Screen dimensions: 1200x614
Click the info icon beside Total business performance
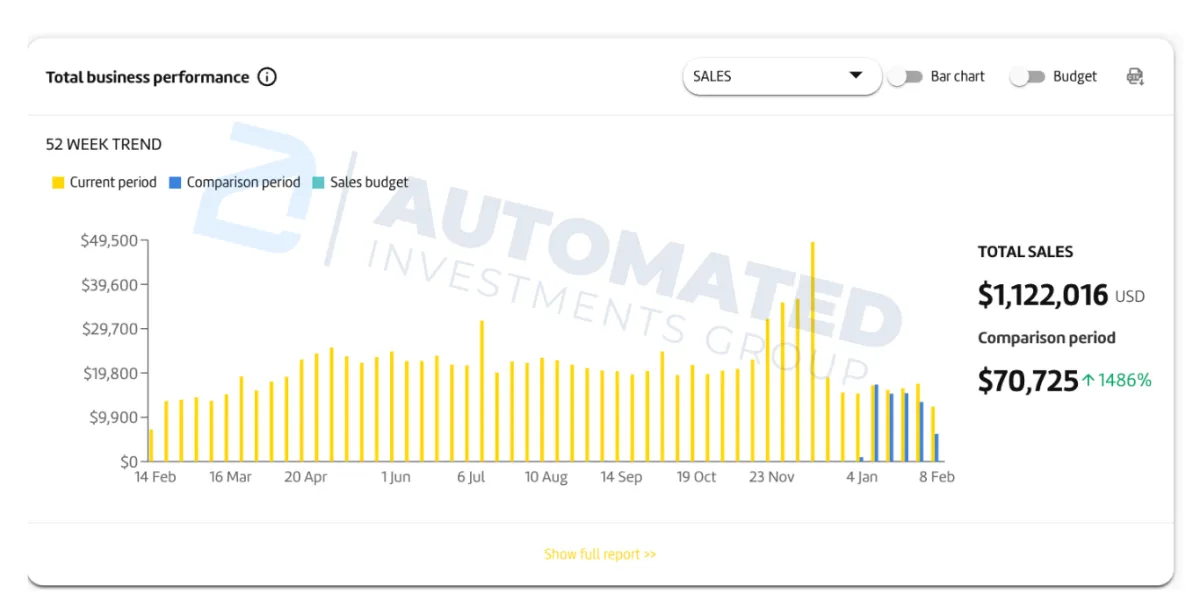(x=267, y=77)
